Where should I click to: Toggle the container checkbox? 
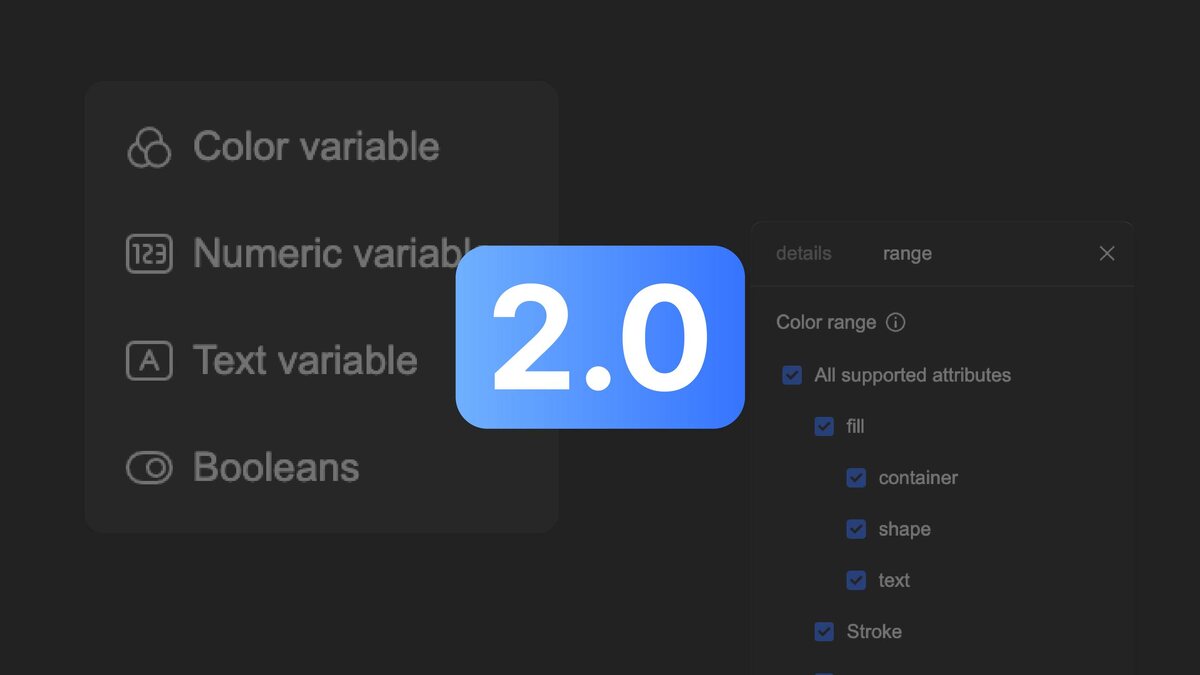pos(856,478)
